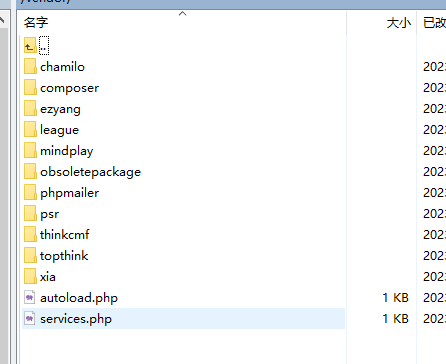Viewport: 446px width, 364px height.
Task: Sort files by the 名字 column header
Action: click(x=36, y=23)
